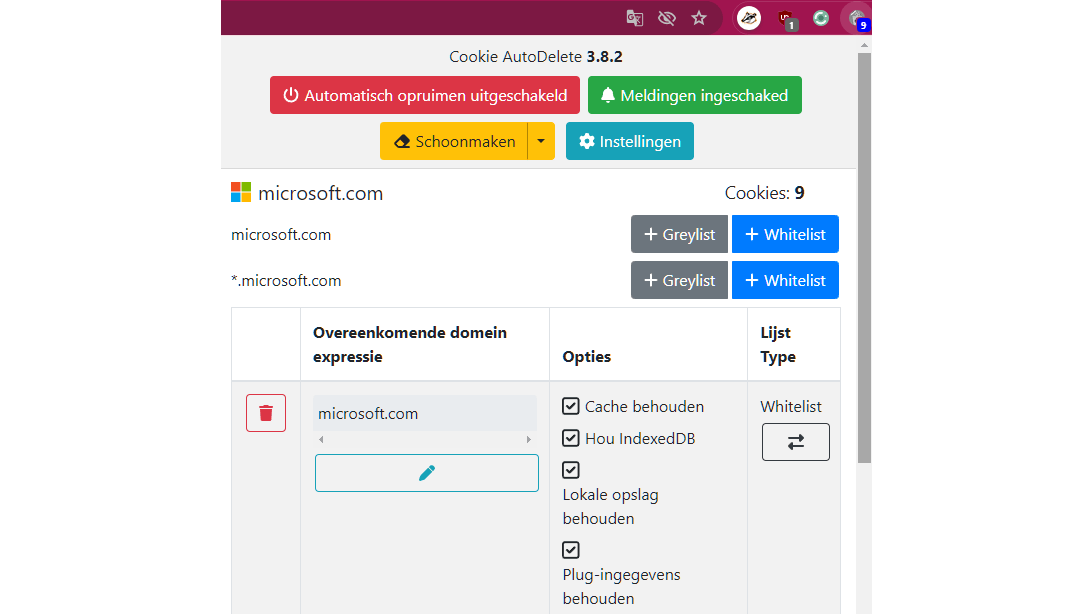Bookmark this page with the star icon
This screenshot has height=614, width=1092.
click(x=699, y=18)
